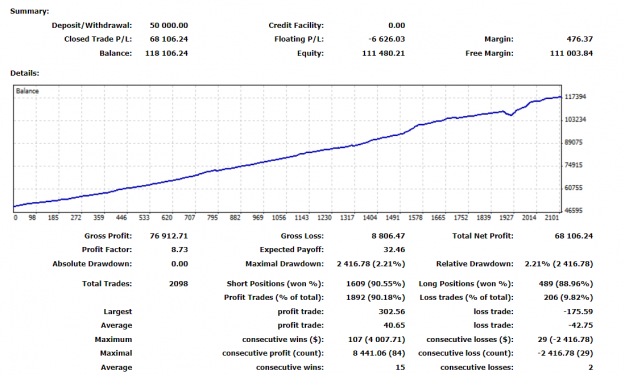
Task: Select the Gross Profit value 76 912.71
Action: point(169,236)
